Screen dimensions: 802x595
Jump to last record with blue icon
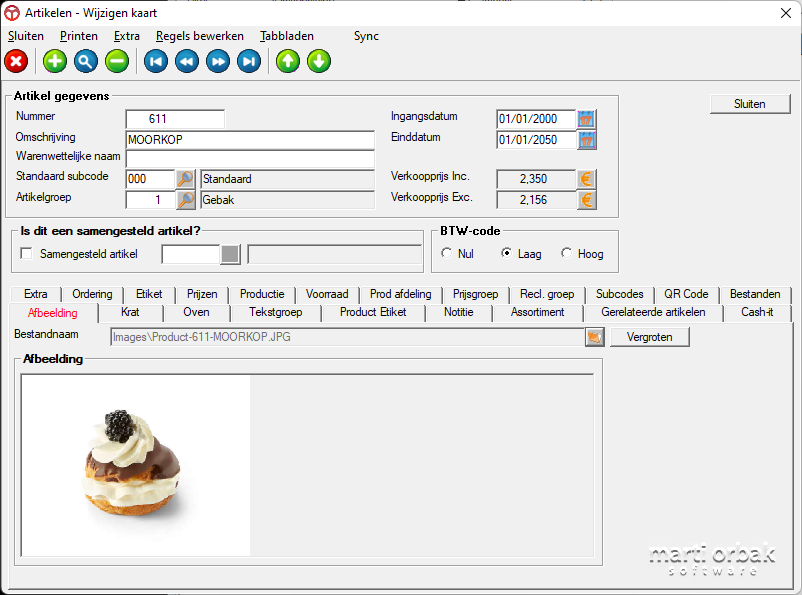[x=249, y=61]
